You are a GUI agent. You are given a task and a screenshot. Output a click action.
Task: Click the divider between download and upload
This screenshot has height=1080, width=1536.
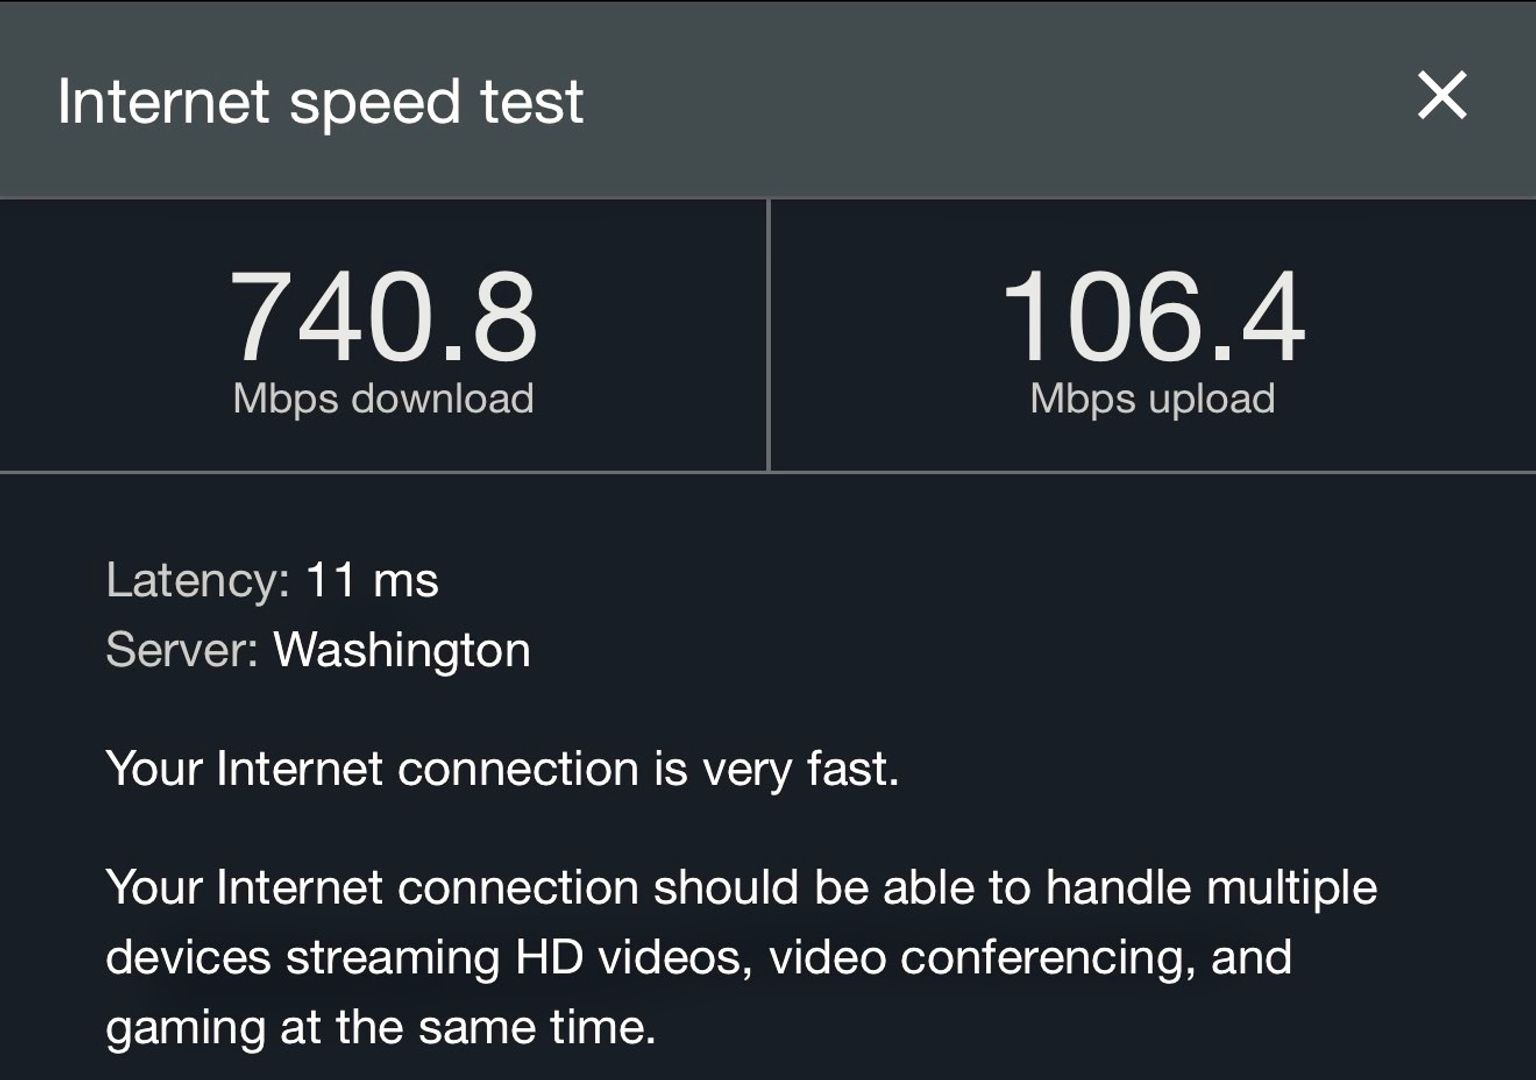click(x=768, y=334)
